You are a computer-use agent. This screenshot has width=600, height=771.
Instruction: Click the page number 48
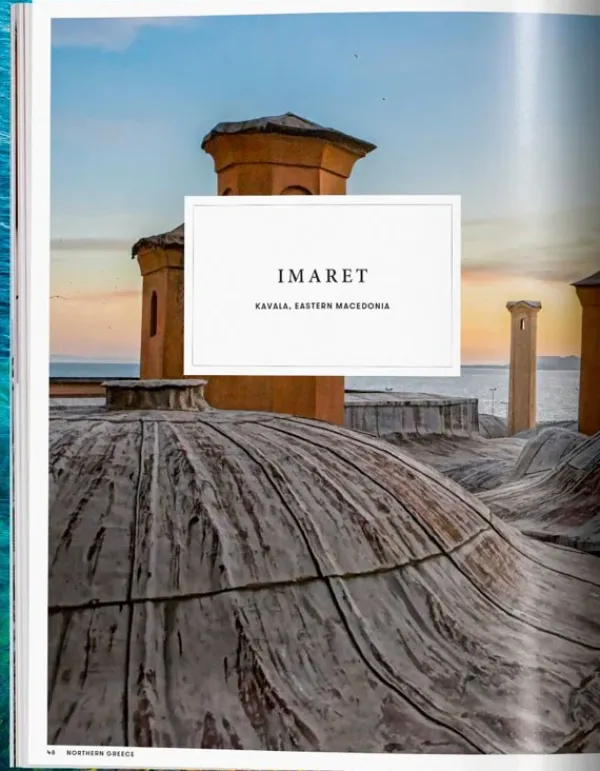pos(51,753)
